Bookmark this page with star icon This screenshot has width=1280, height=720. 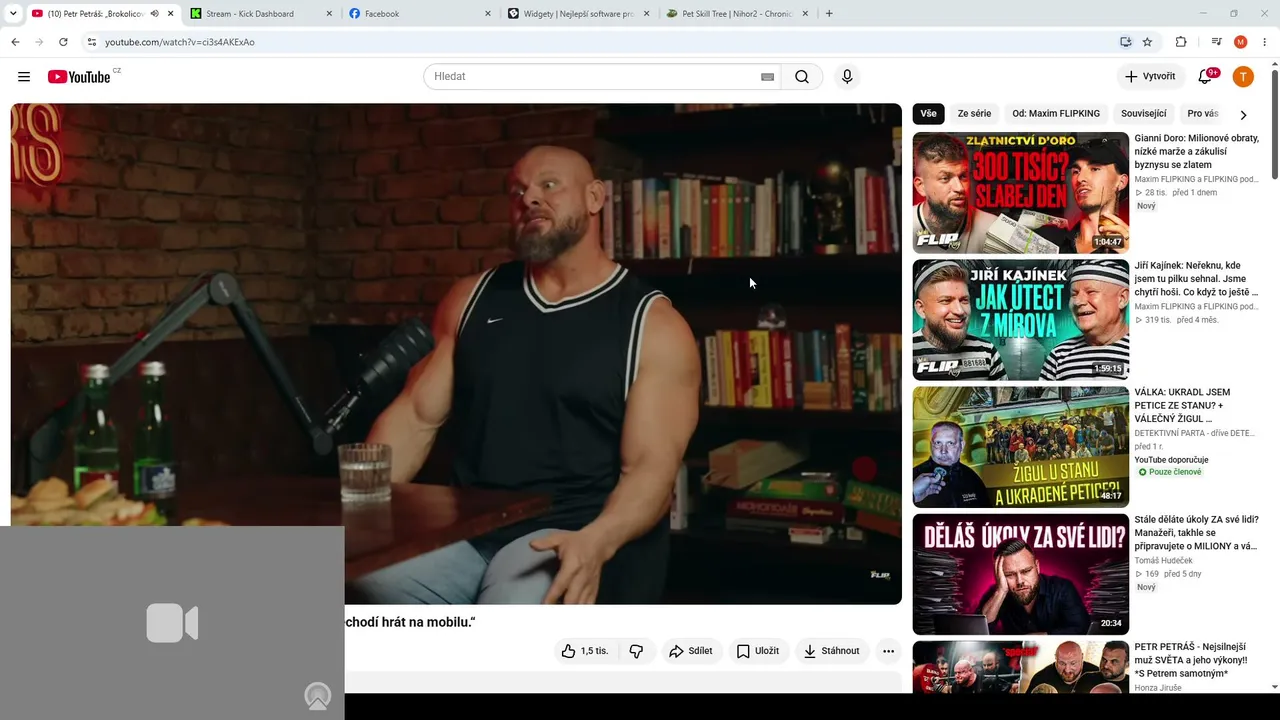[x=1147, y=42]
